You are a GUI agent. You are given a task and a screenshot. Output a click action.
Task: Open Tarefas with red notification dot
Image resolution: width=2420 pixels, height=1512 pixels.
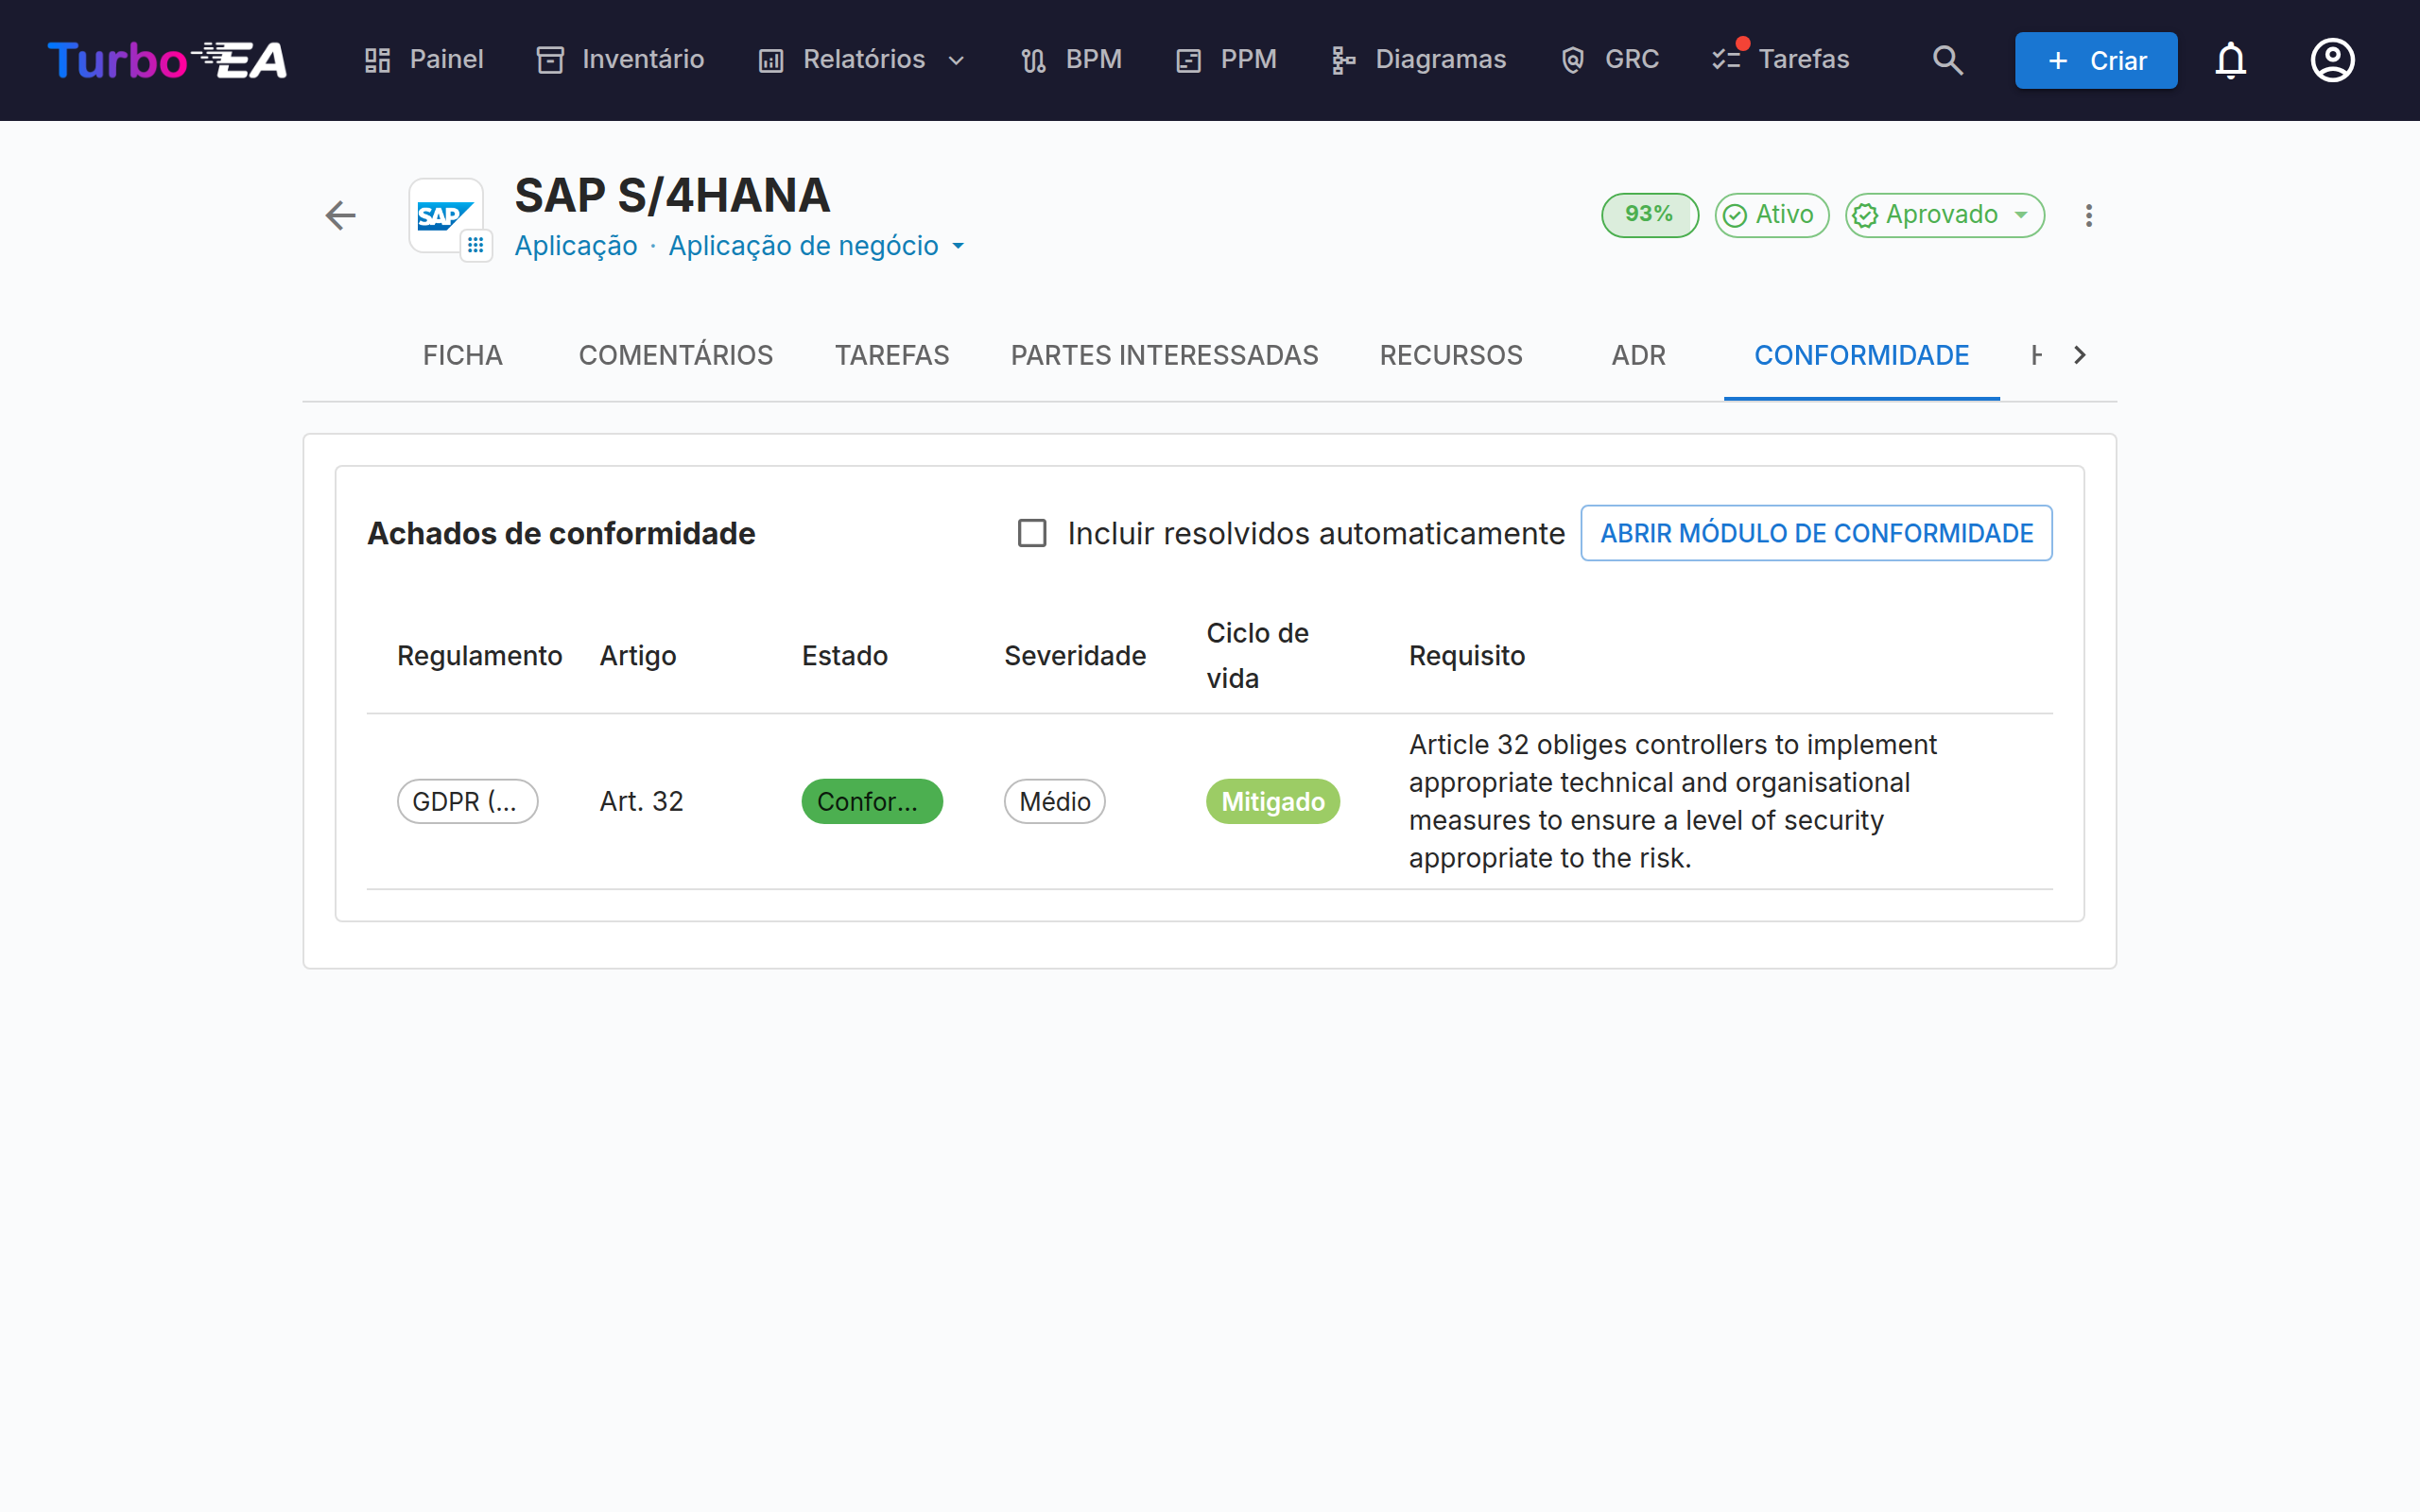click(1781, 60)
